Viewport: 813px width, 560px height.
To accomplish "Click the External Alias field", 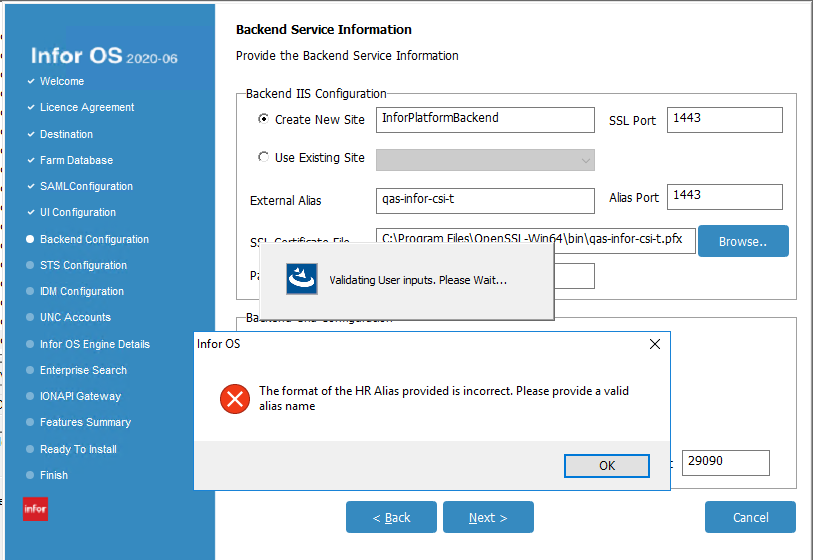I will click(485, 201).
